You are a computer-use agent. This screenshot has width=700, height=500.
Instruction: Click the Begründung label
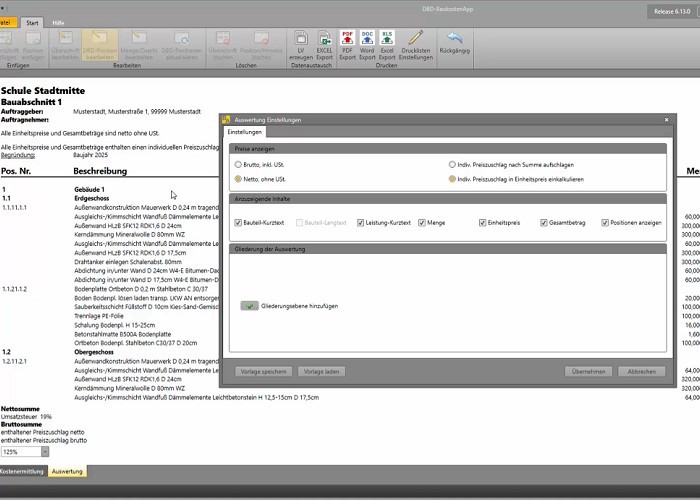pyautogui.click(x=18, y=155)
